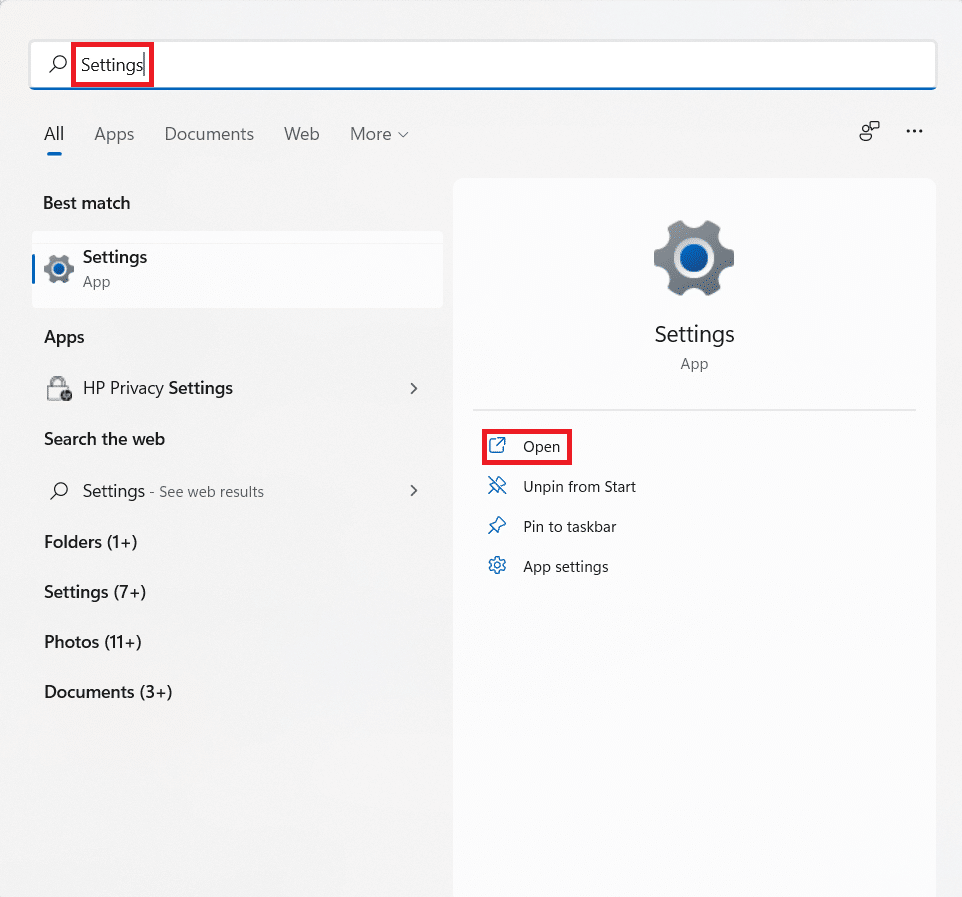The image size is (962, 897).
Task: Click the chevron next to HP Privacy Settings
Action: click(x=413, y=388)
